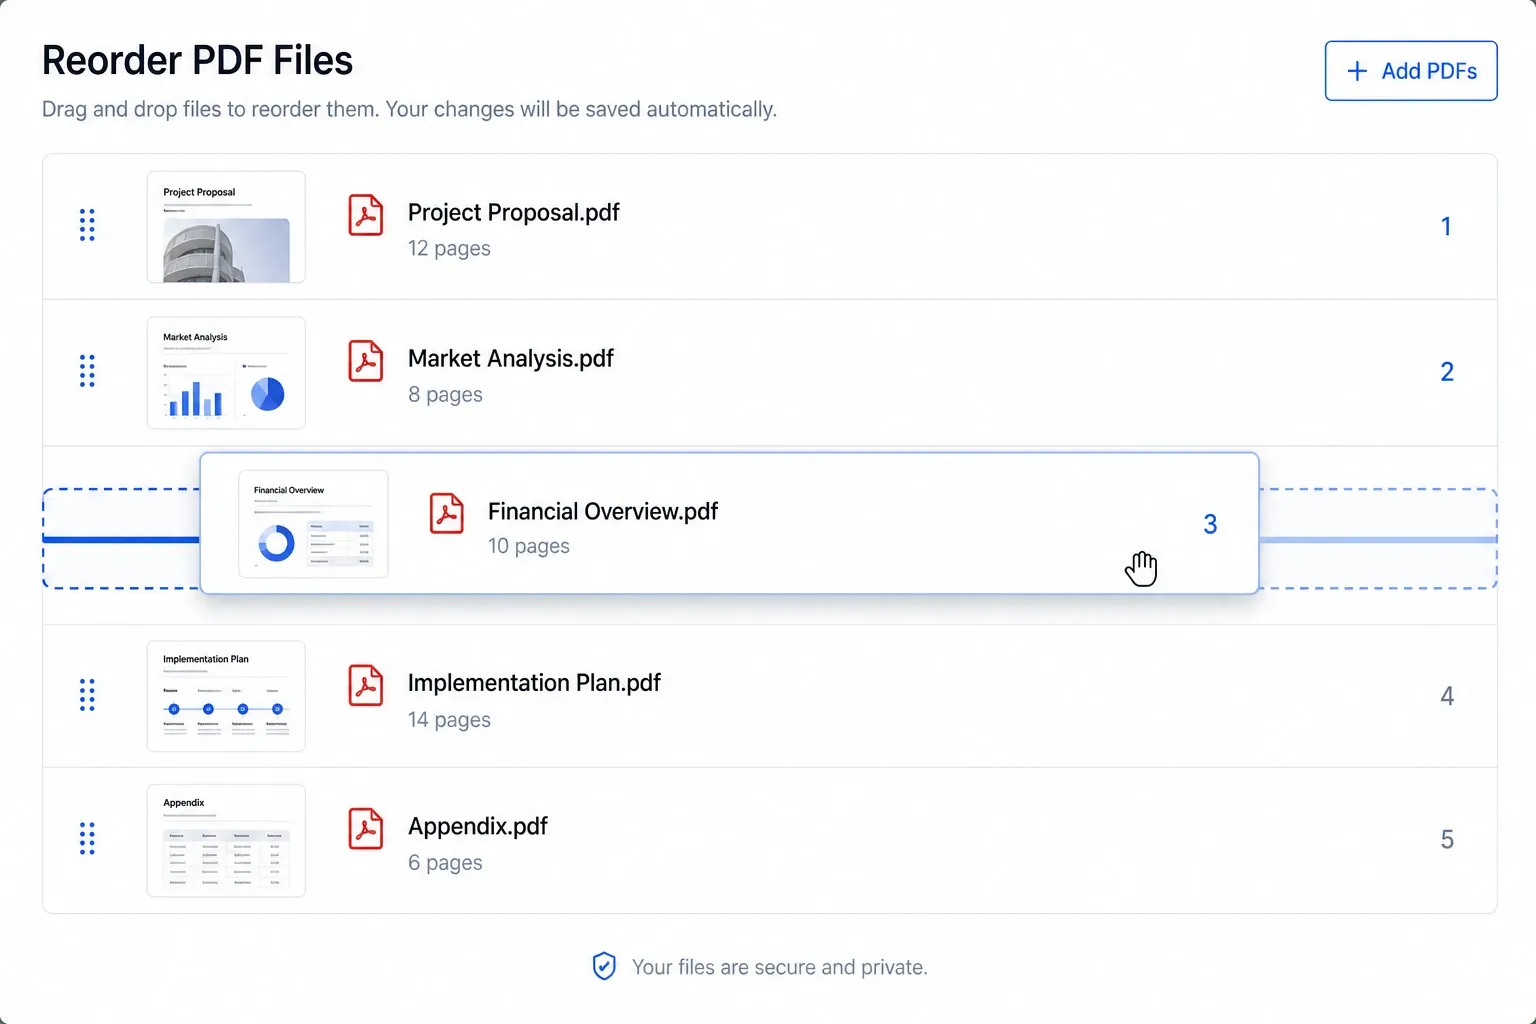The image size is (1536, 1024).
Task: Select the Appendix.pdf file name
Action: pyautogui.click(x=477, y=826)
